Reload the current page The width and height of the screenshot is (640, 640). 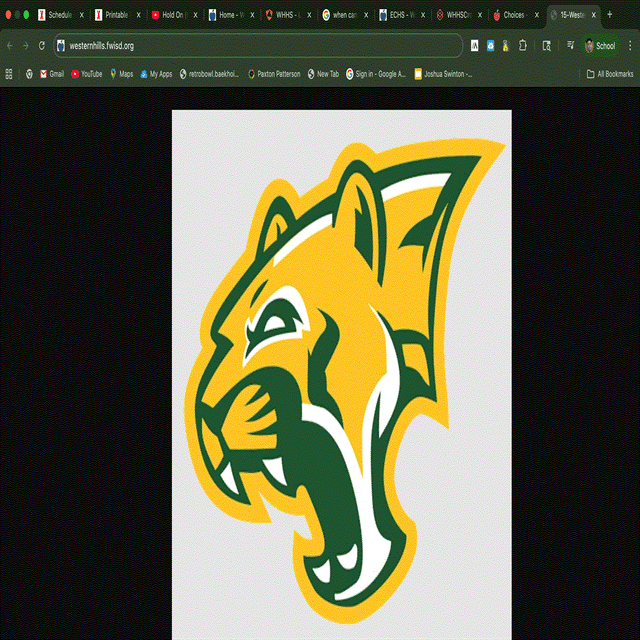pyautogui.click(x=41, y=46)
